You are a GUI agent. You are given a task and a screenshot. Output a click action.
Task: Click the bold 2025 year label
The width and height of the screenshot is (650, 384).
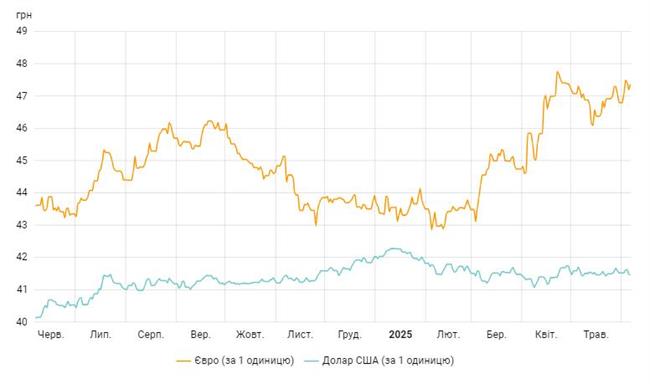click(x=400, y=334)
